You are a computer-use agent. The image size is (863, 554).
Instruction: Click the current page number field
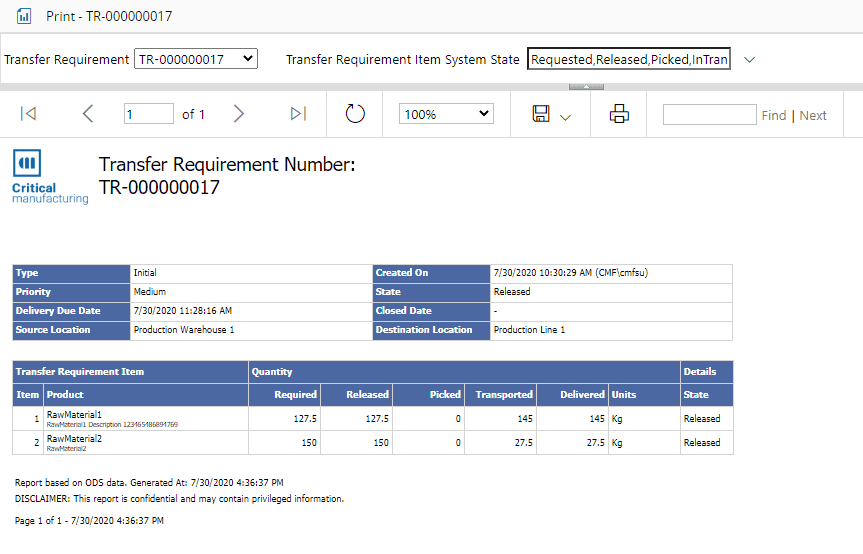click(x=149, y=114)
